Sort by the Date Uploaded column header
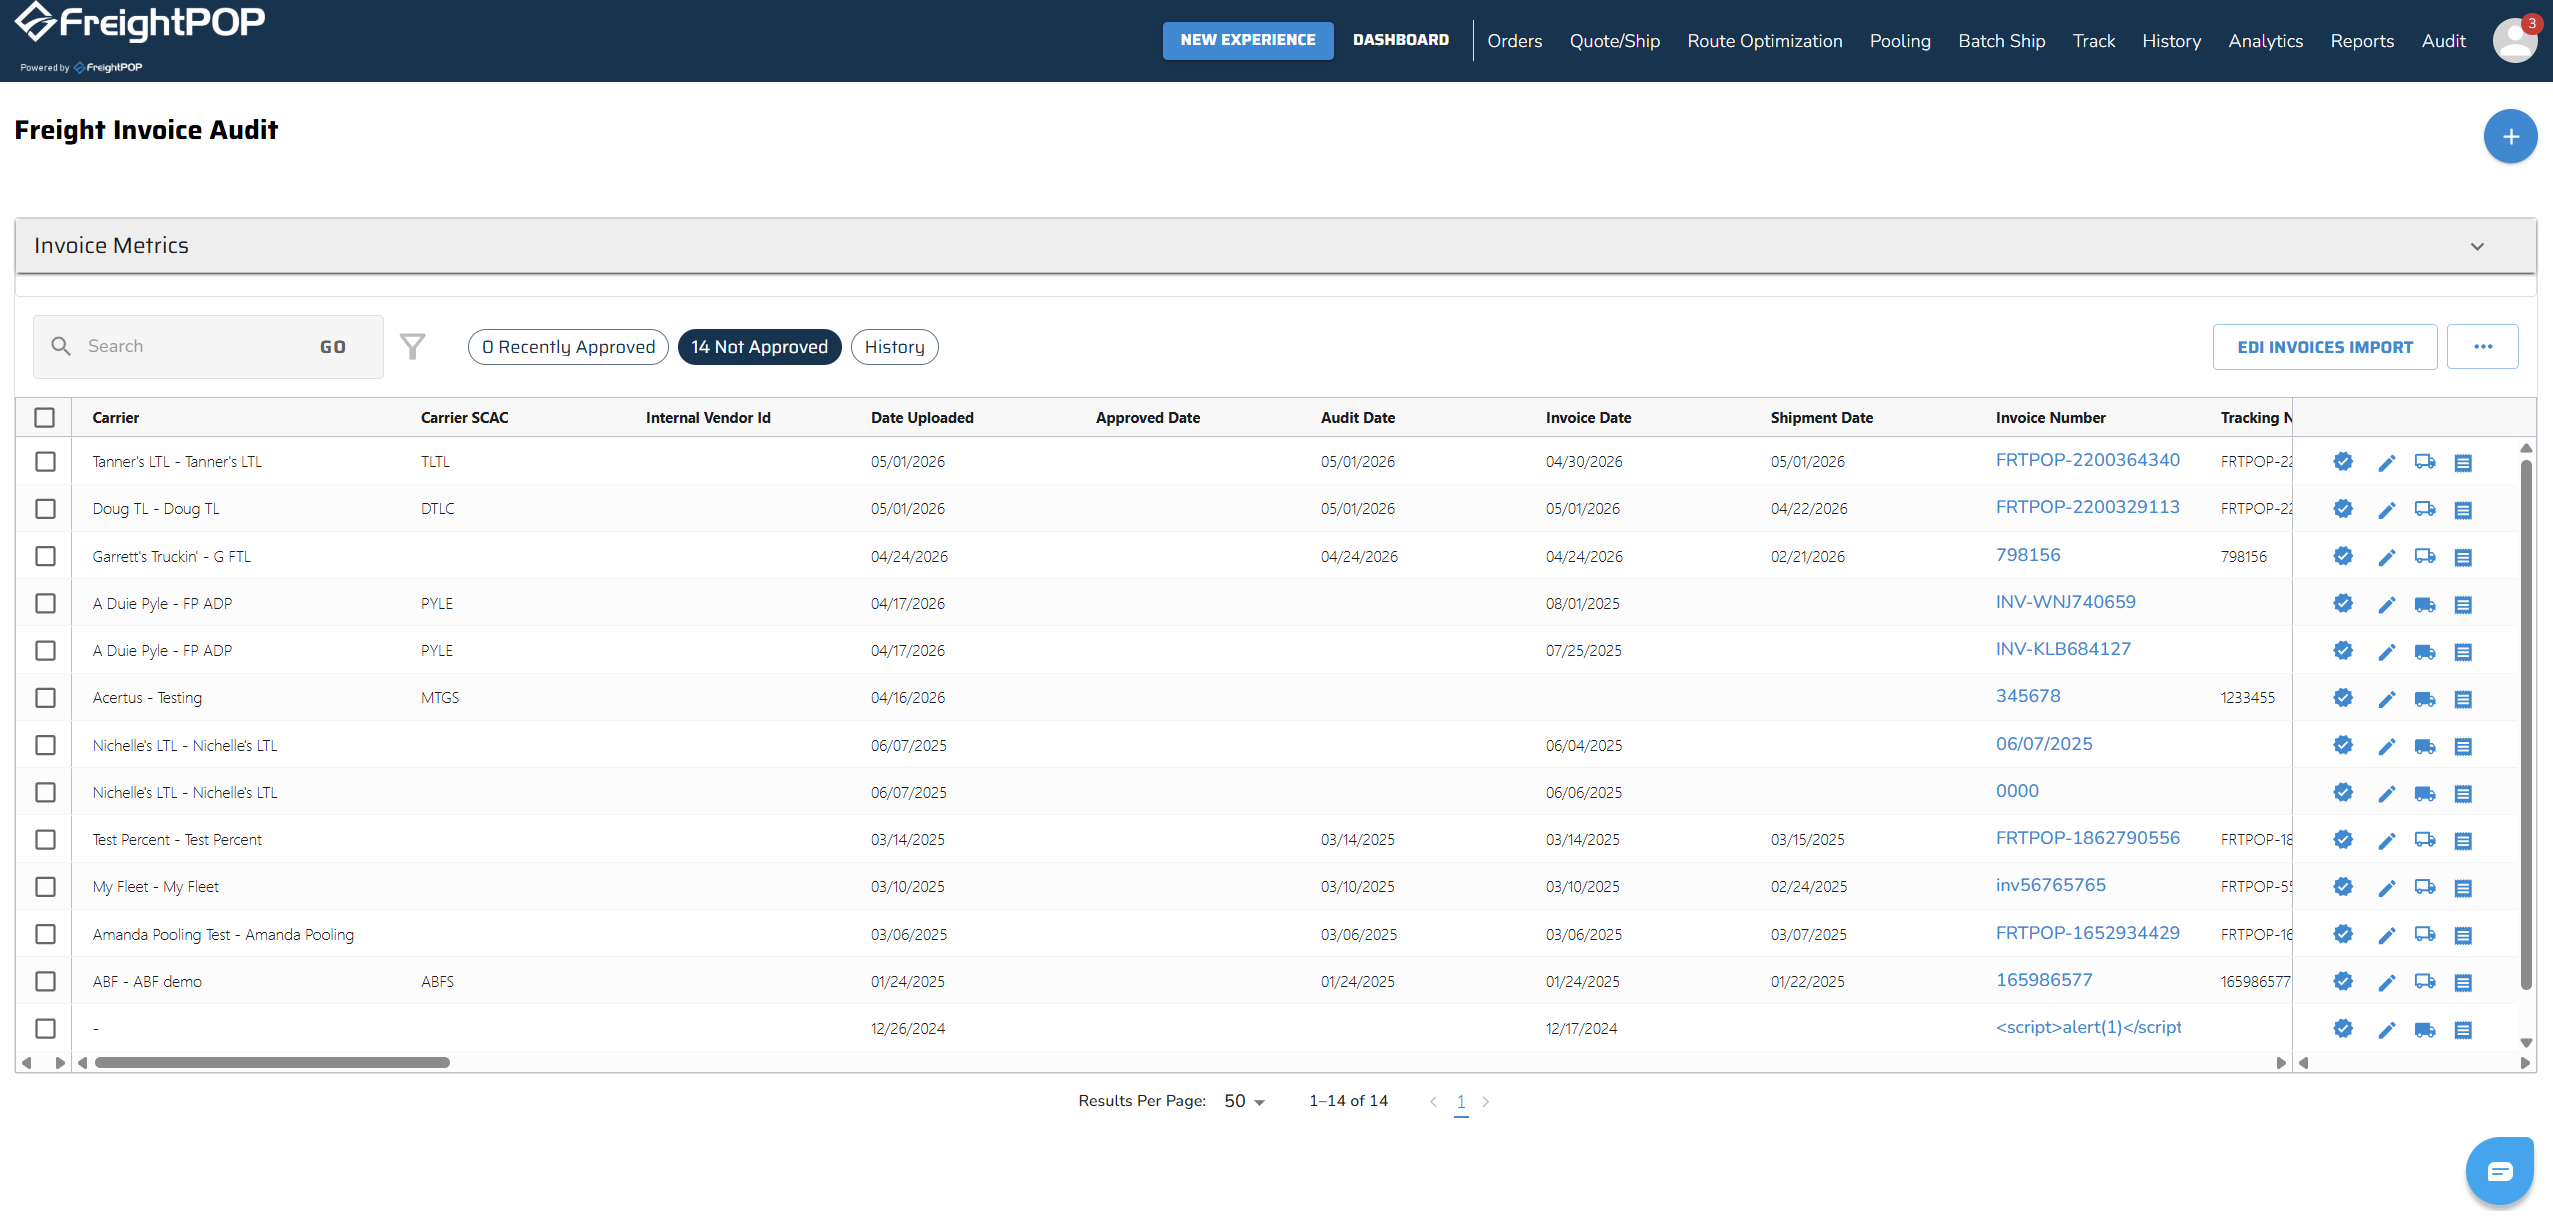The height and width of the screenshot is (1221, 2553). 922,418
